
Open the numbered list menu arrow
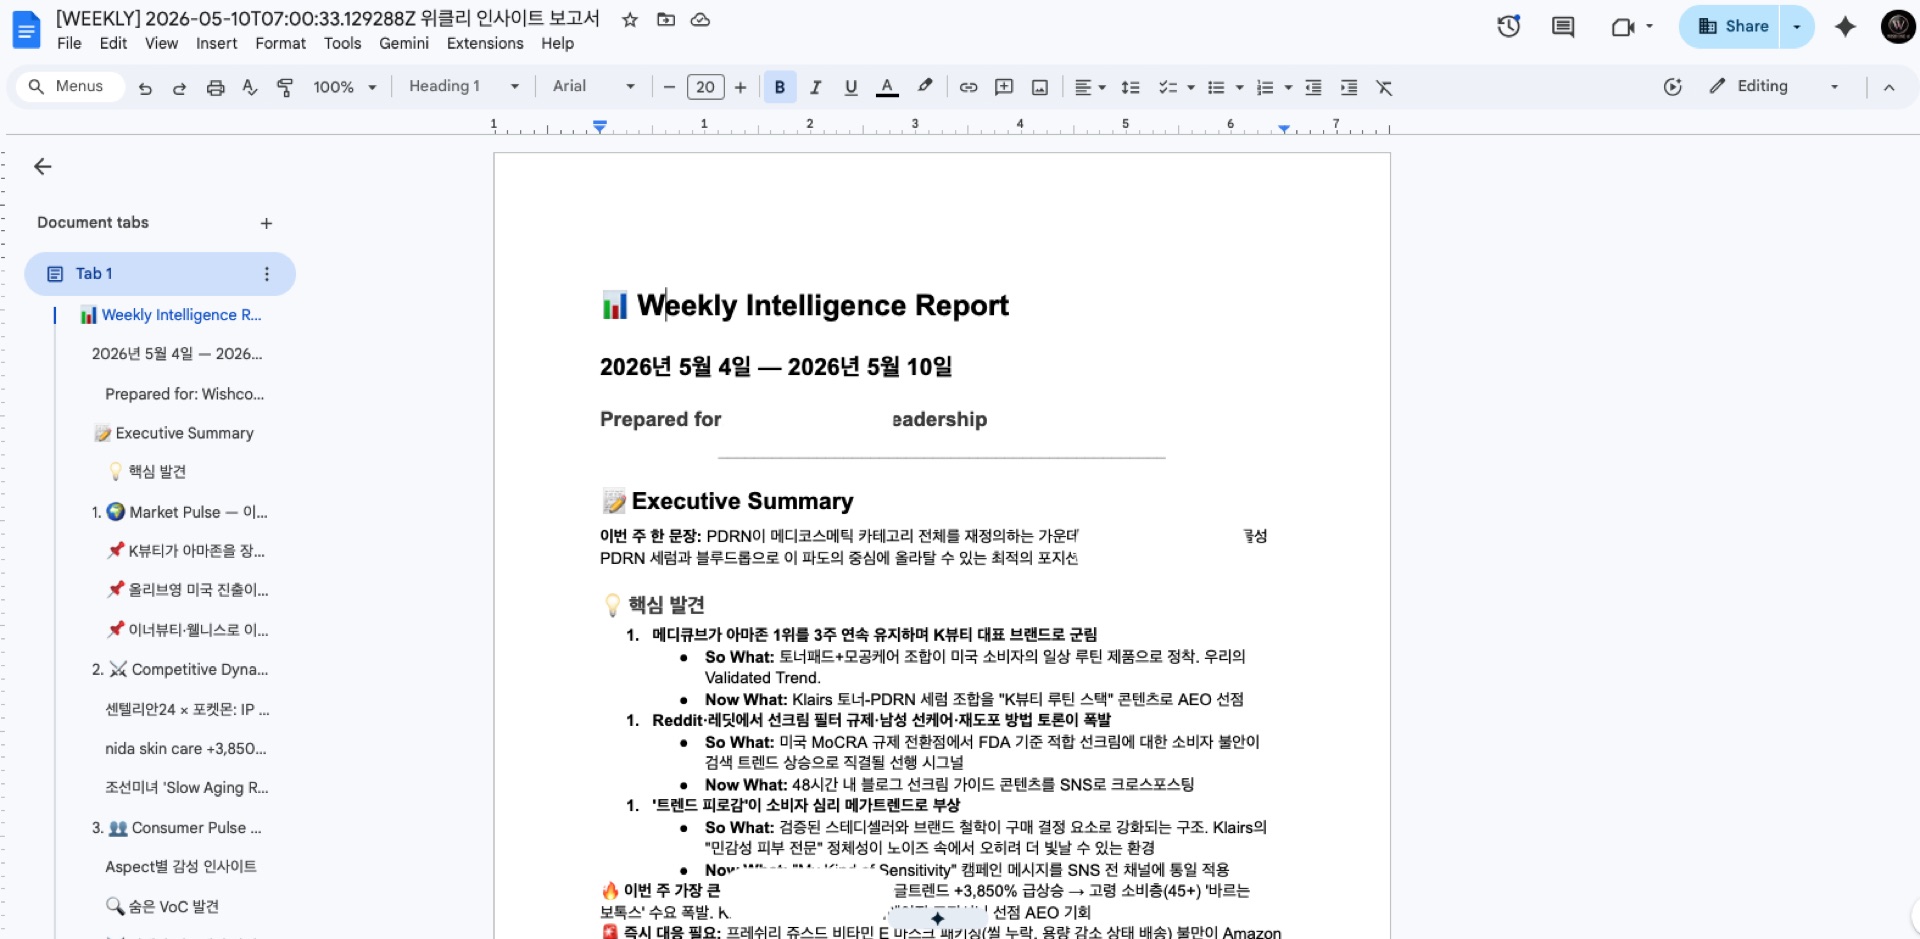click(1288, 87)
